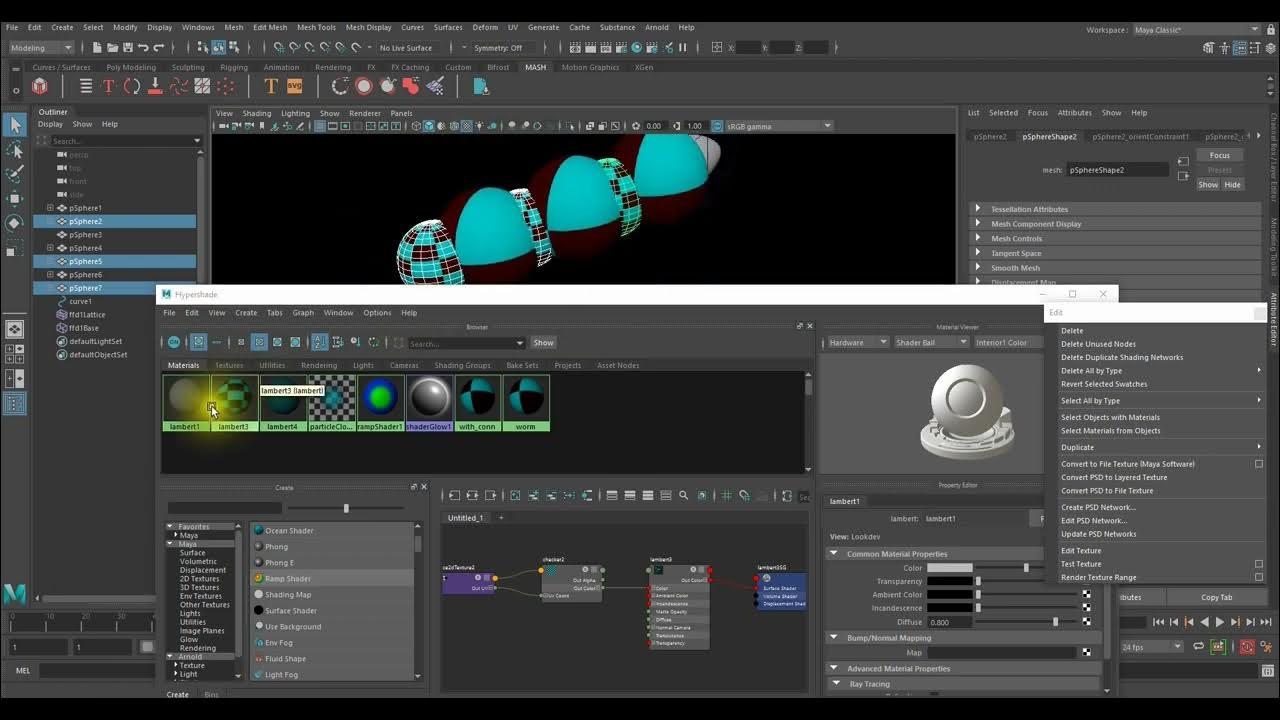Click the A-Z sort icon in Hypershade browser
The width and height of the screenshot is (1280, 720).
[320, 342]
